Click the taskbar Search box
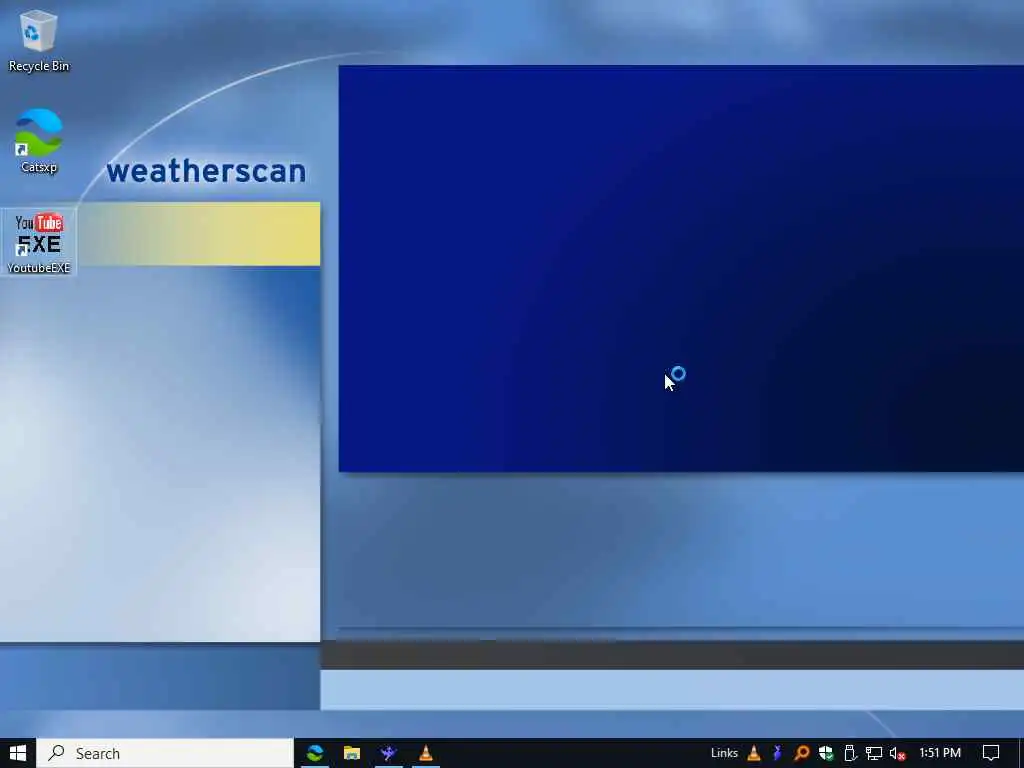This screenshot has height=768, width=1024. point(165,753)
